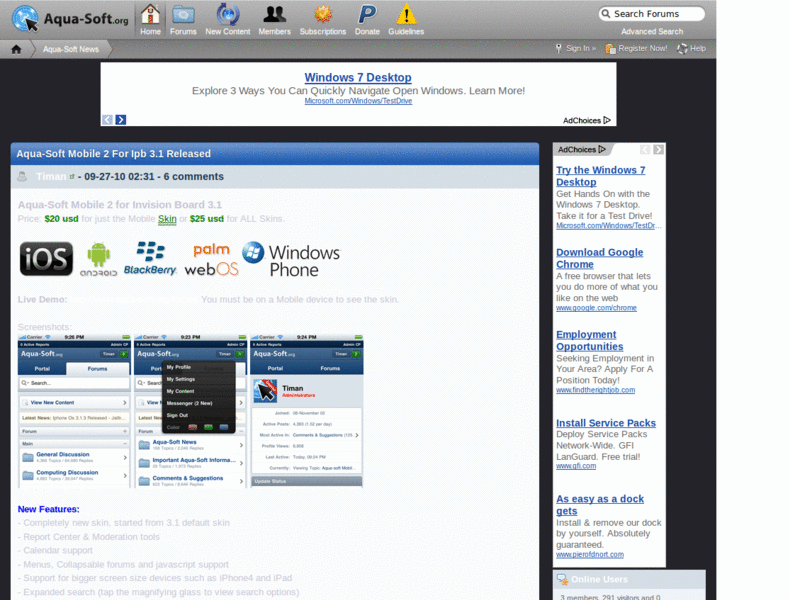Open the Subscriptions icon
The width and height of the screenshot is (800, 600).
[x=323, y=14]
